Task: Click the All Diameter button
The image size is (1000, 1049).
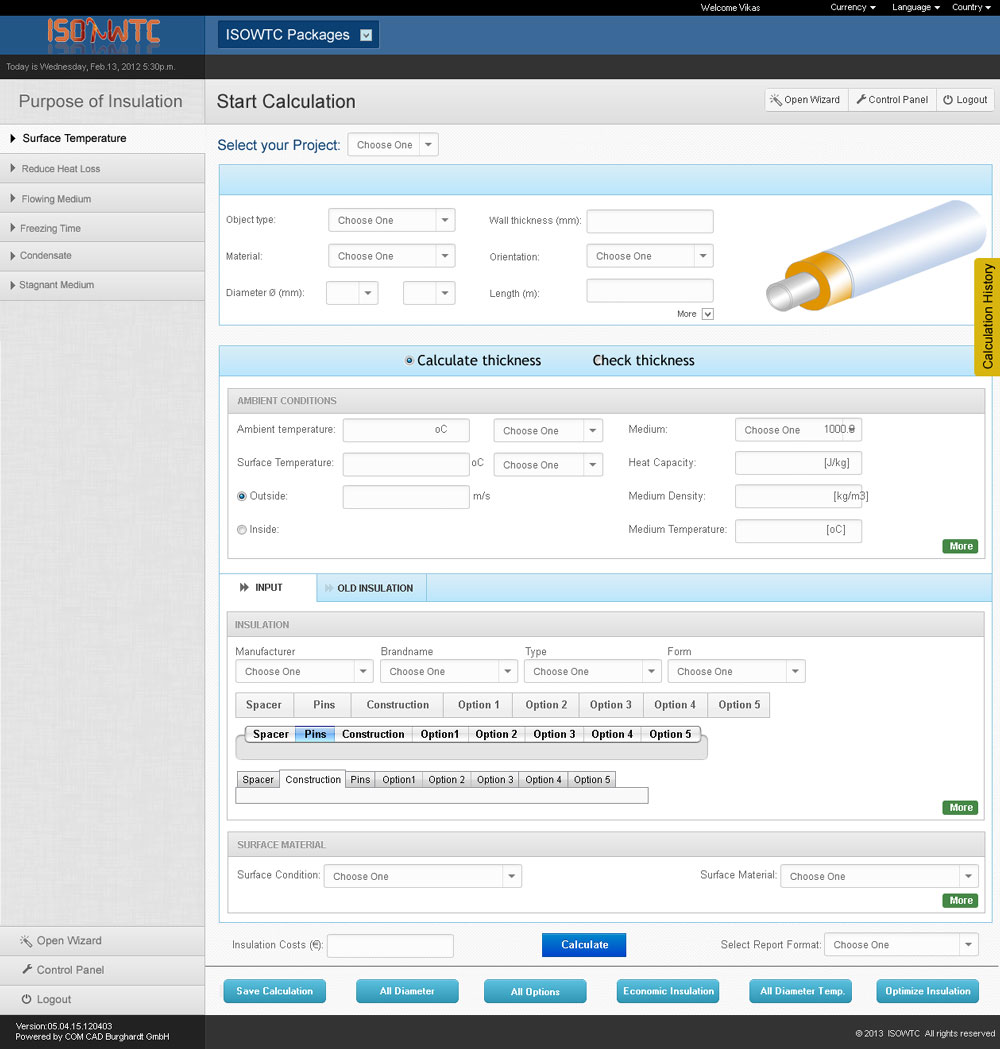Action: point(407,991)
